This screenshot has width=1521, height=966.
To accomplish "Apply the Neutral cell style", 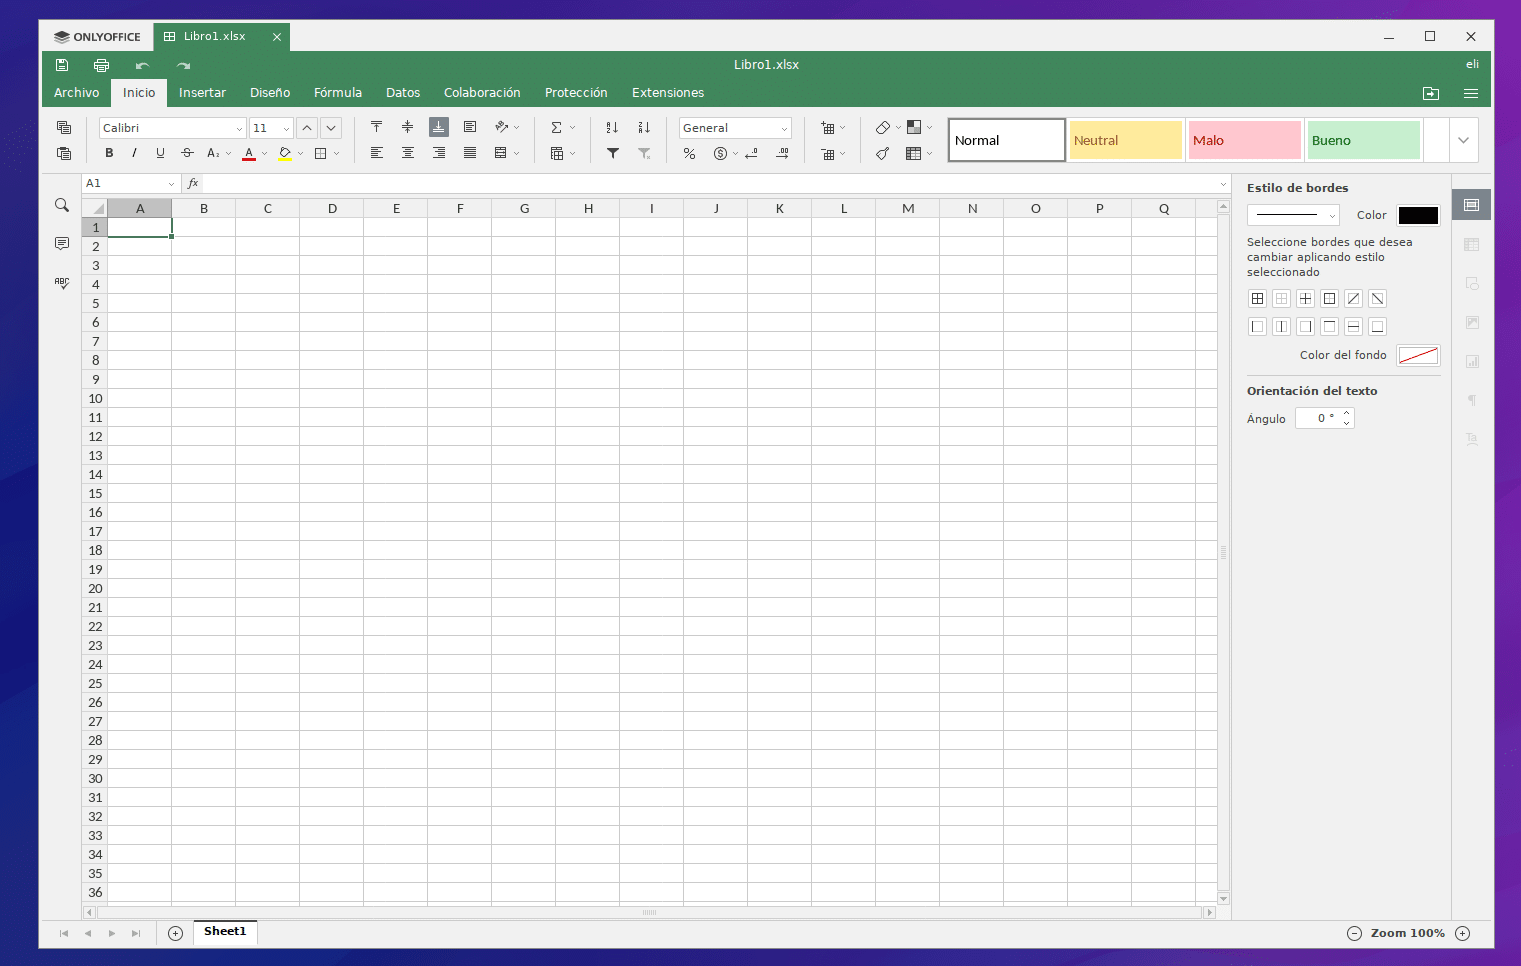I will pyautogui.click(x=1126, y=140).
